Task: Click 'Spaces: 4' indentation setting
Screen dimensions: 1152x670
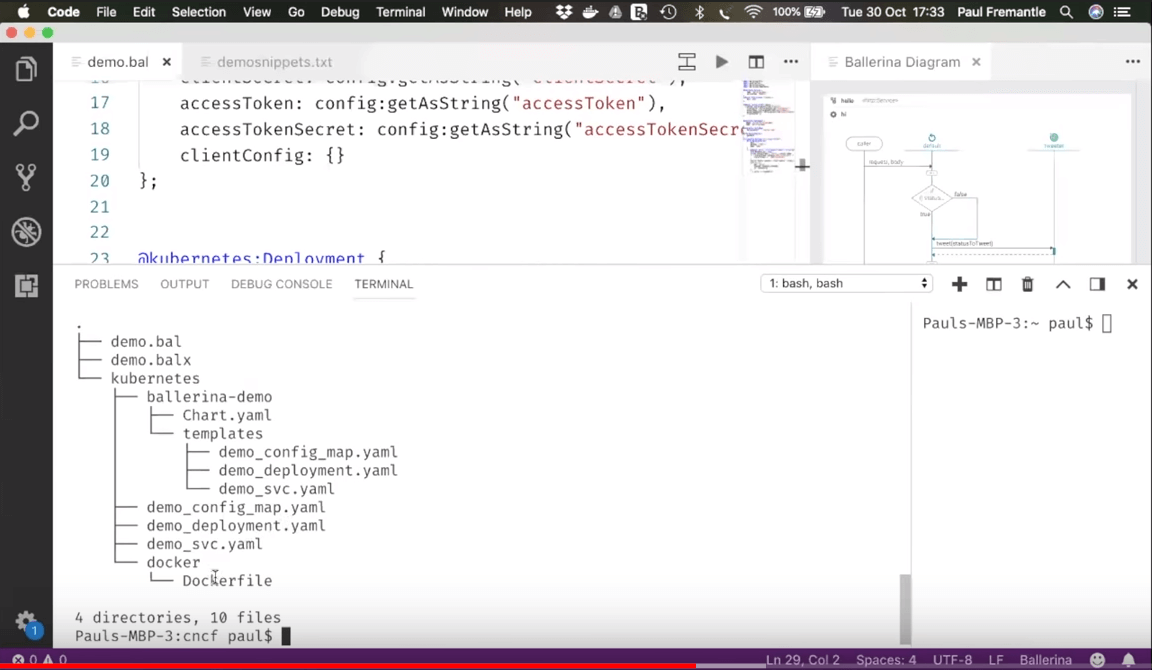Action: (886, 660)
